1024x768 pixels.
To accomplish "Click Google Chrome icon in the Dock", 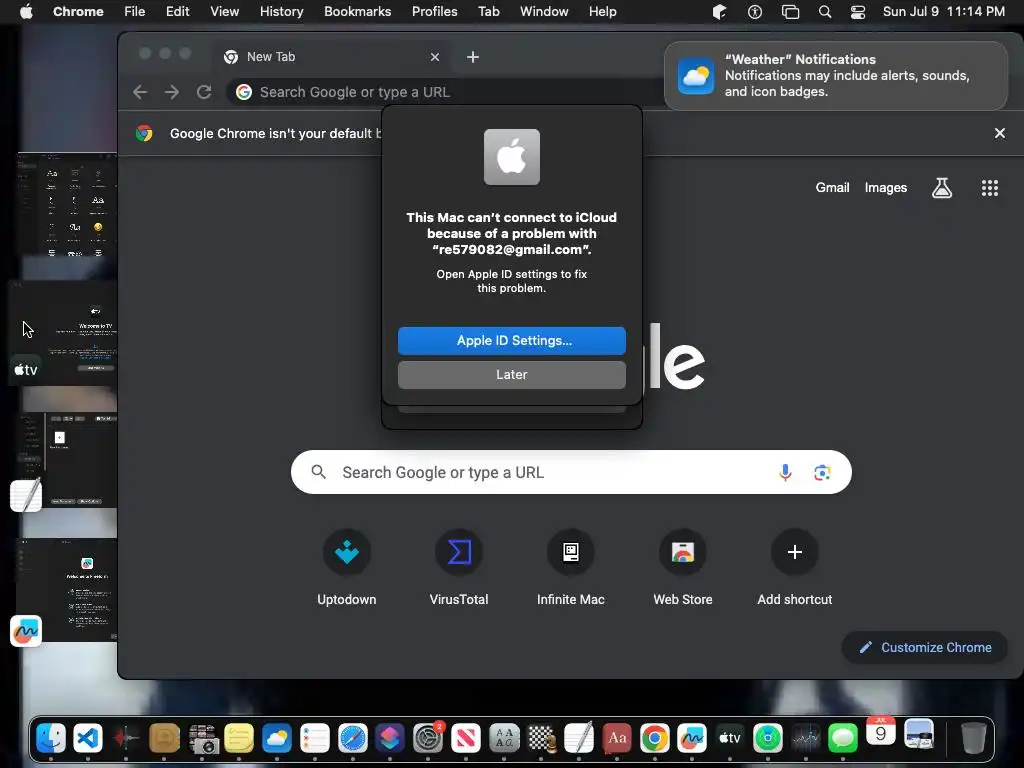I will click(x=654, y=739).
